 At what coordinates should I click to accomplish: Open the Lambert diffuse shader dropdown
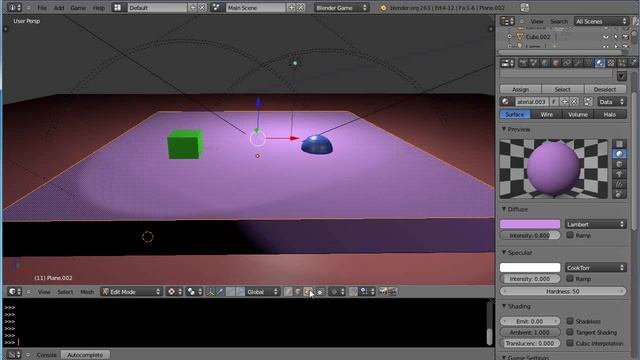click(x=596, y=224)
